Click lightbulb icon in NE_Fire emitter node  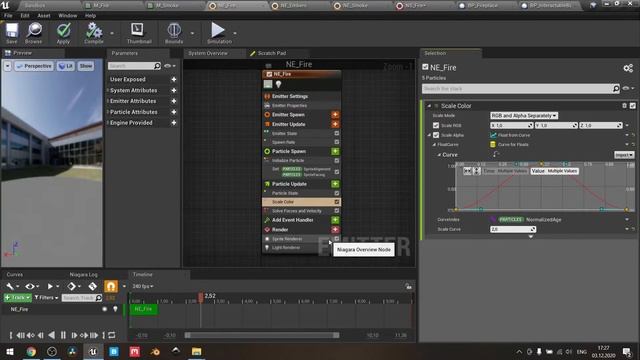tap(278, 84)
